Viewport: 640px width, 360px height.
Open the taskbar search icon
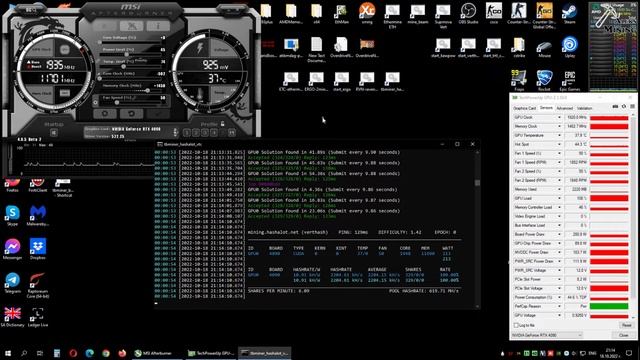[24, 353]
